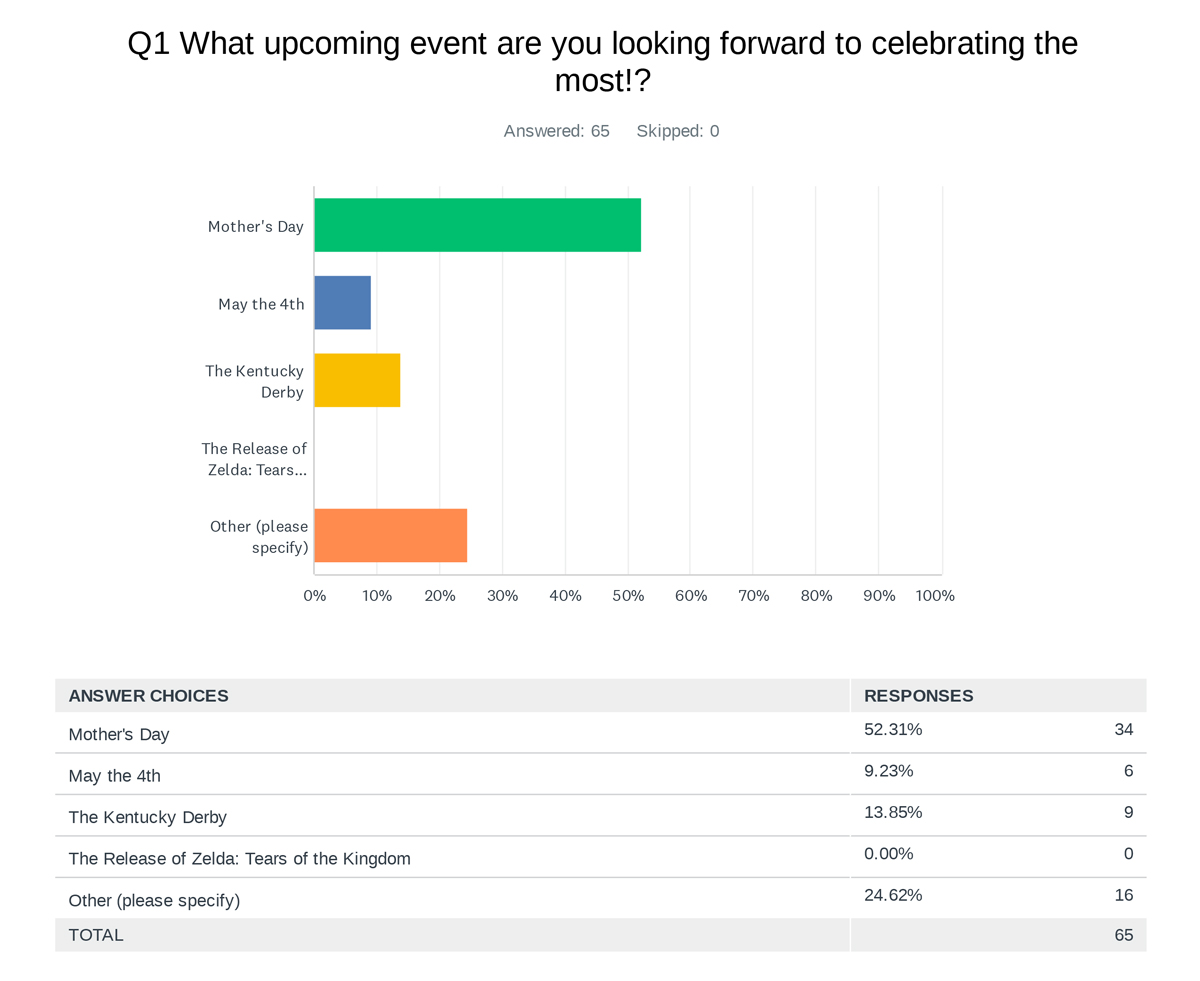Click the blue May the 4th bar
1200x981 pixels.
point(342,302)
